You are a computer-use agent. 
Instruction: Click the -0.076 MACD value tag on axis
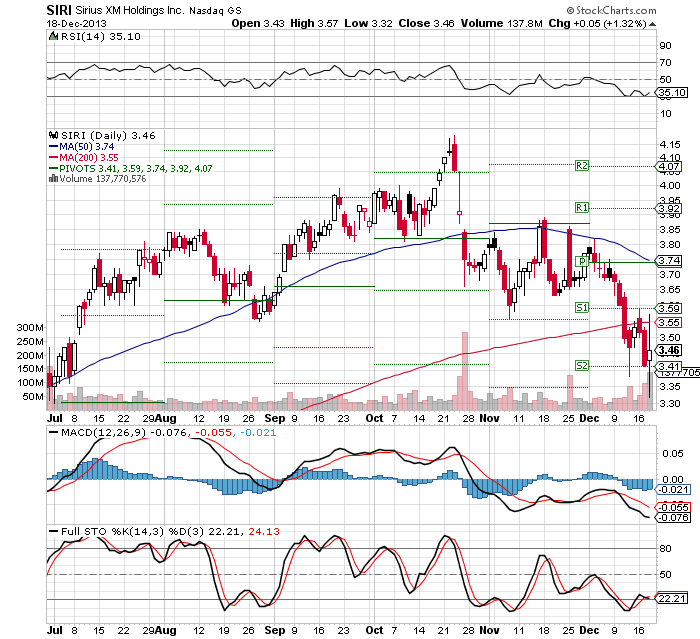(x=673, y=518)
